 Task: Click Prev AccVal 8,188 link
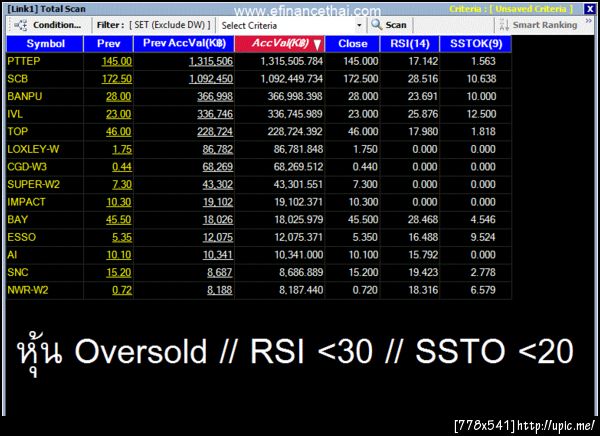[x=220, y=290]
